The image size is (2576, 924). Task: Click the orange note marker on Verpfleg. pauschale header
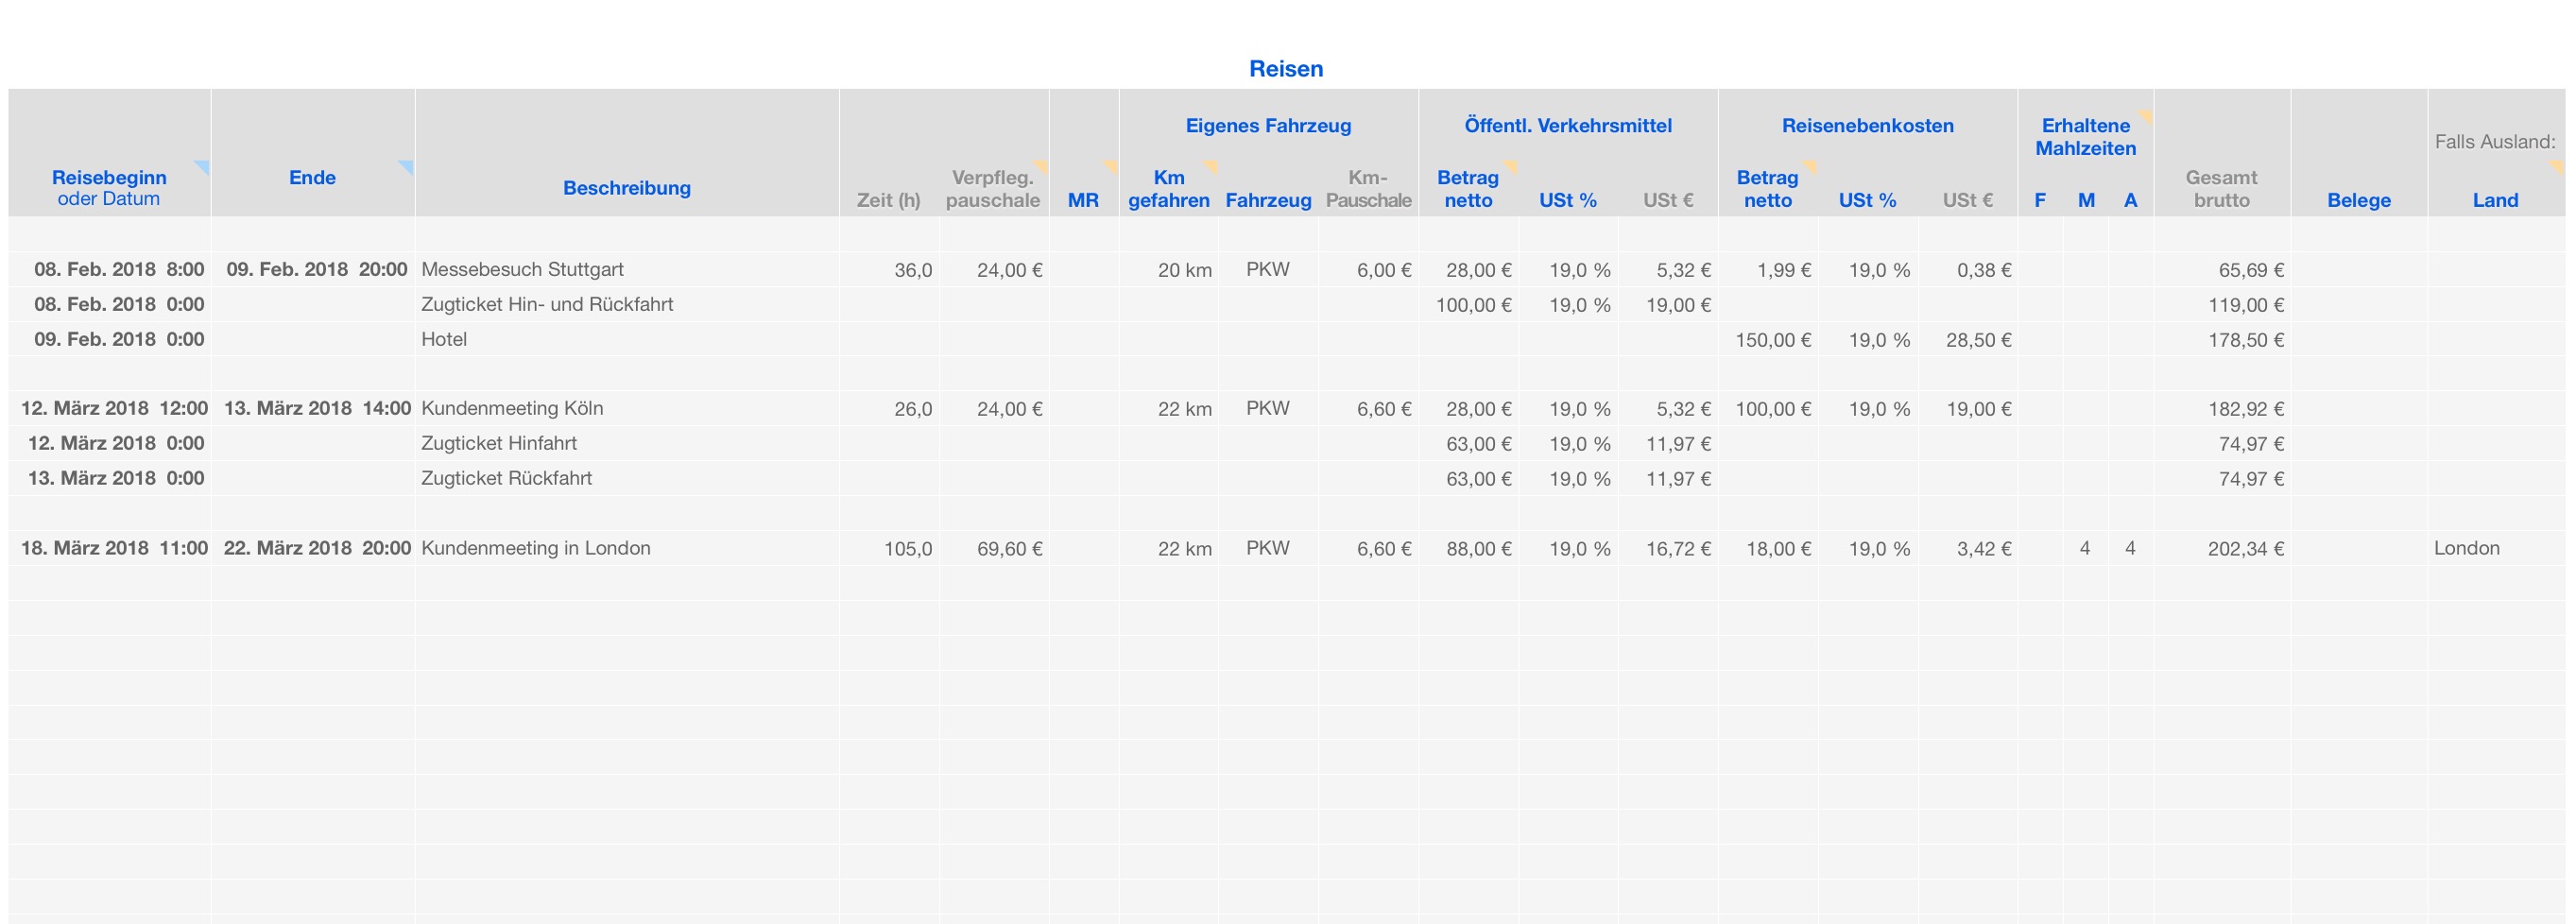[1042, 166]
